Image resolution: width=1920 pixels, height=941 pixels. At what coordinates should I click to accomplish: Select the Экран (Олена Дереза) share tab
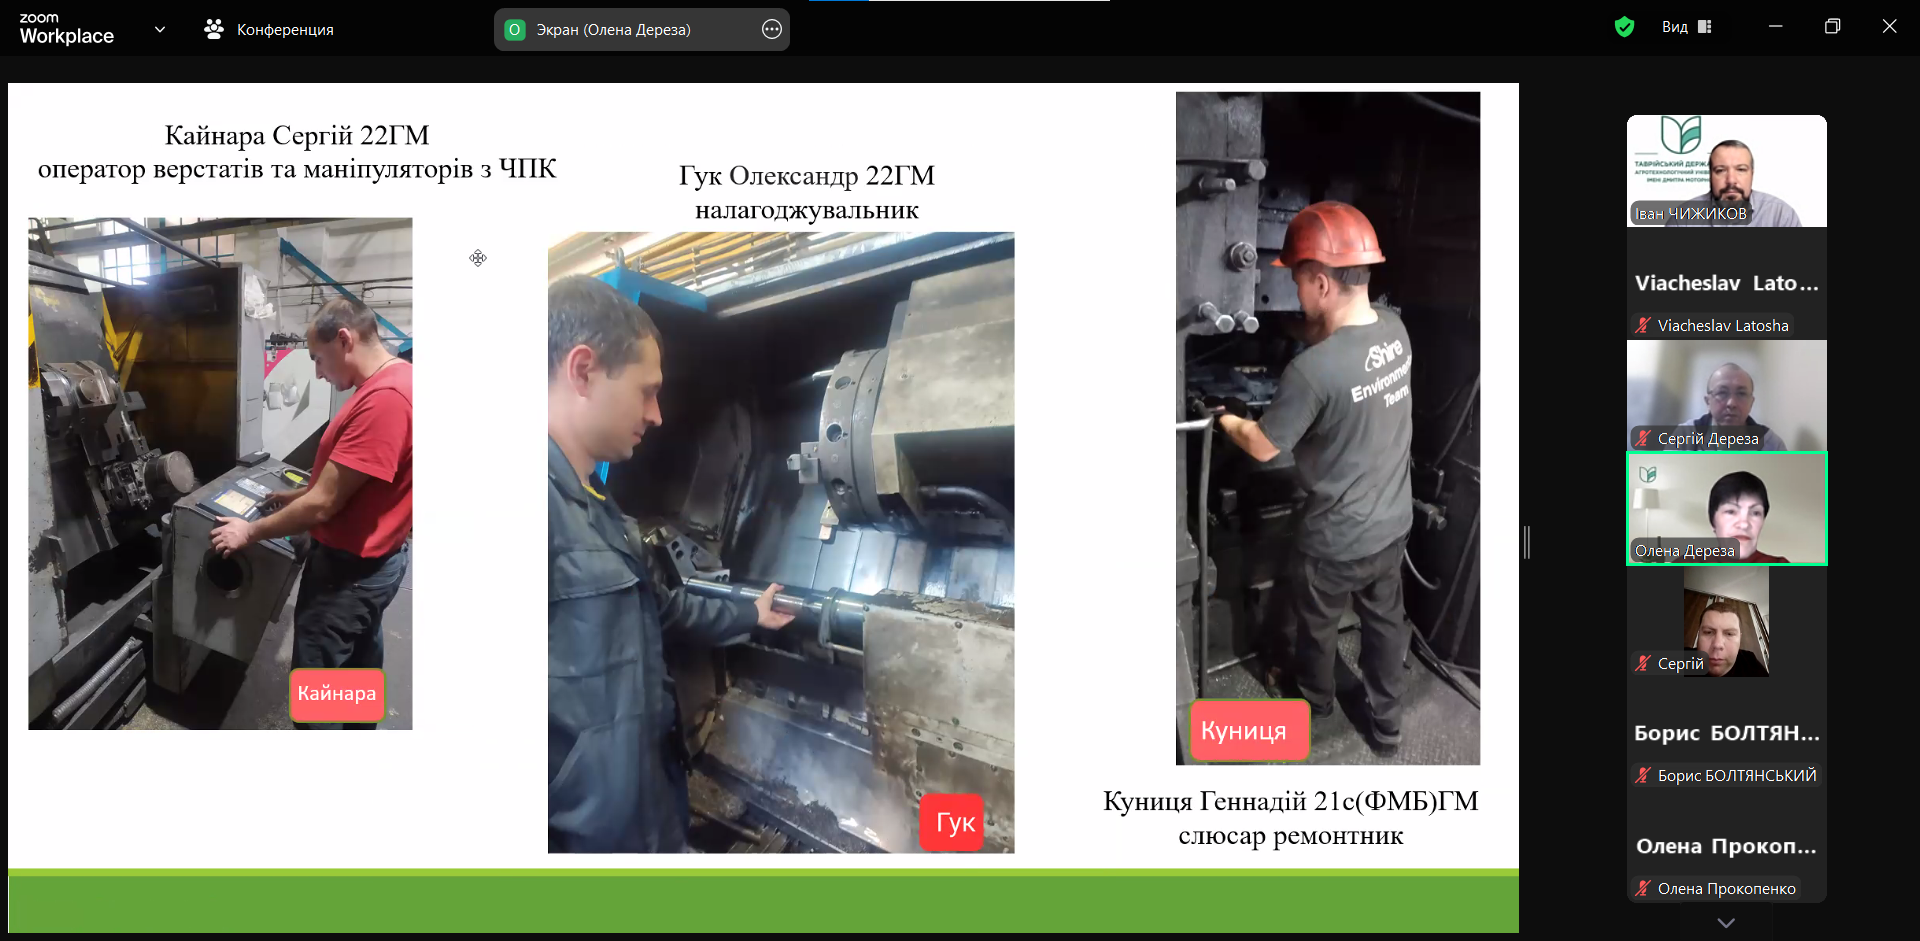pos(612,30)
